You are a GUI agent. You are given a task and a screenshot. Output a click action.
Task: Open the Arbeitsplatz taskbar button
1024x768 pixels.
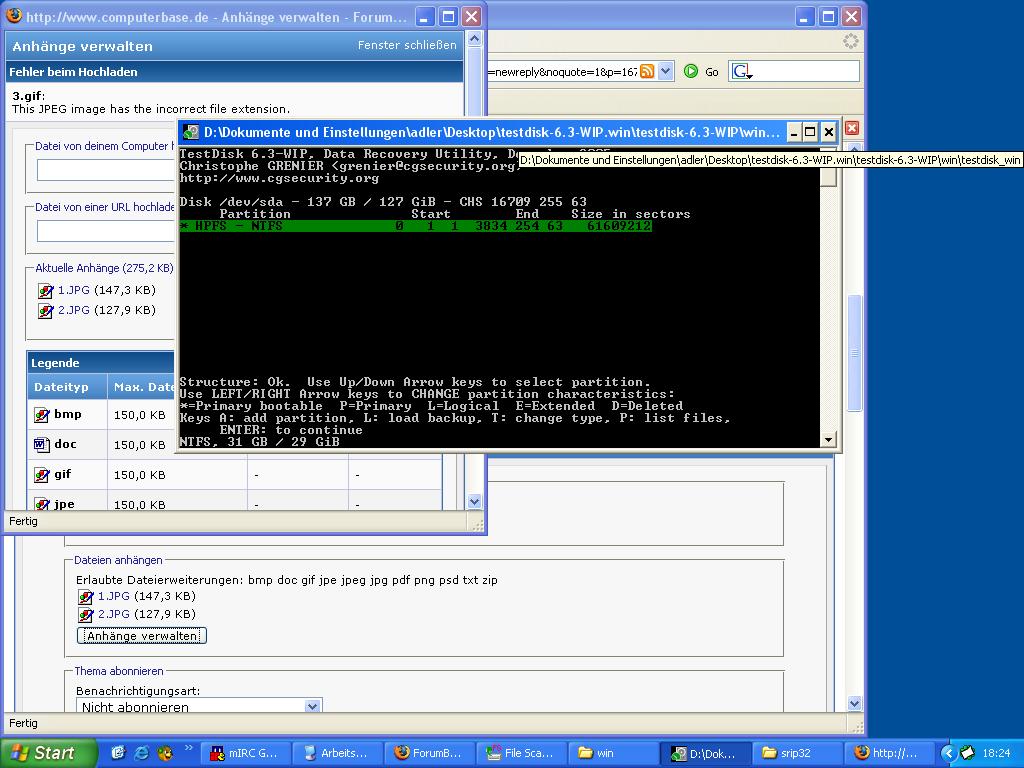tap(336, 753)
